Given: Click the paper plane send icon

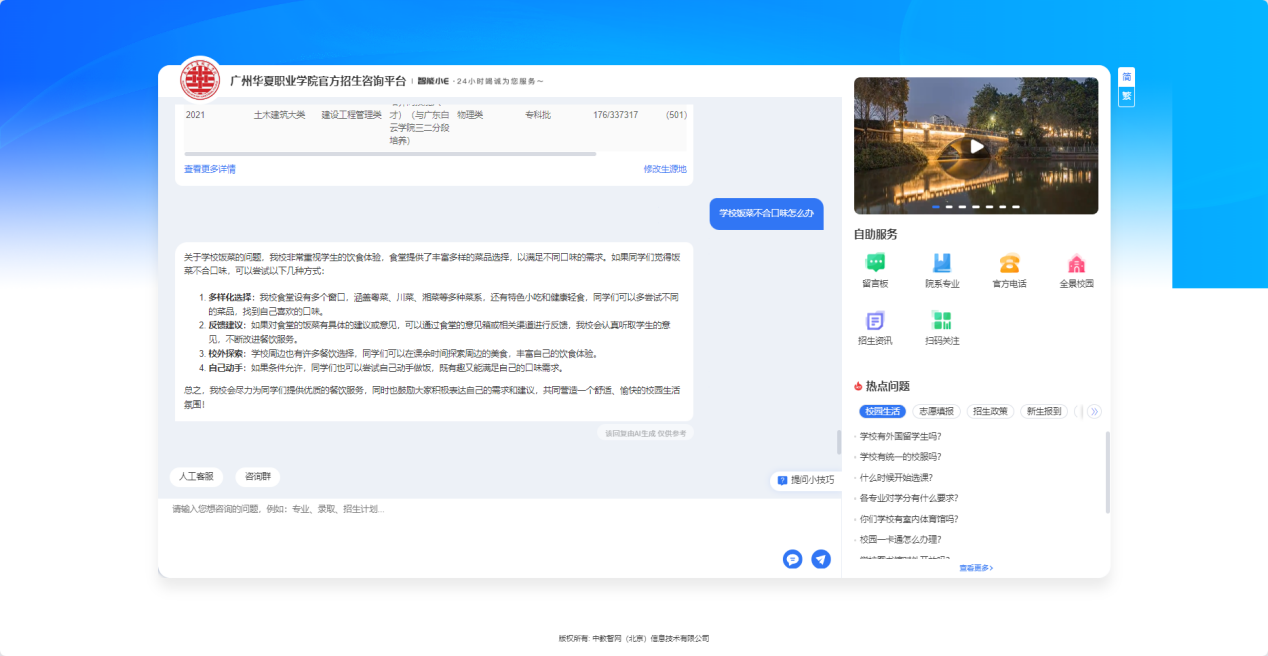Looking at the screenshot, I should click(821, 560).
